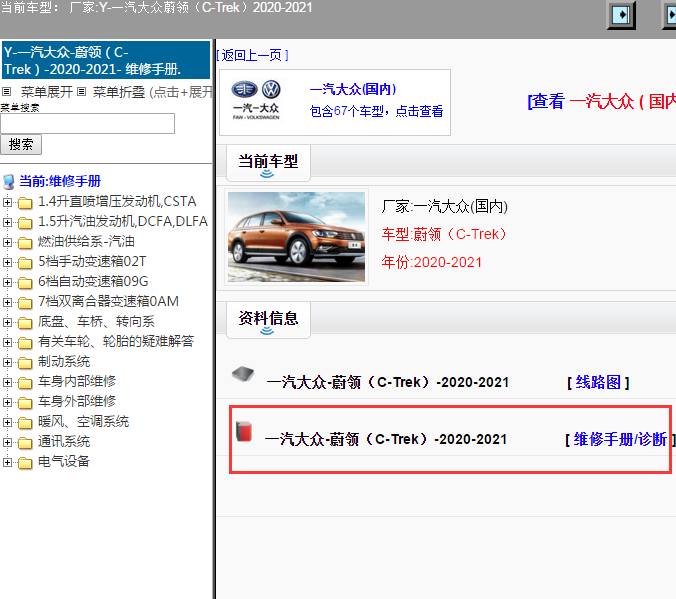This screenshot has height=599, width=676.
Task: Click the 菜单折叠 menu option
Action: click(x=119, y=92)
